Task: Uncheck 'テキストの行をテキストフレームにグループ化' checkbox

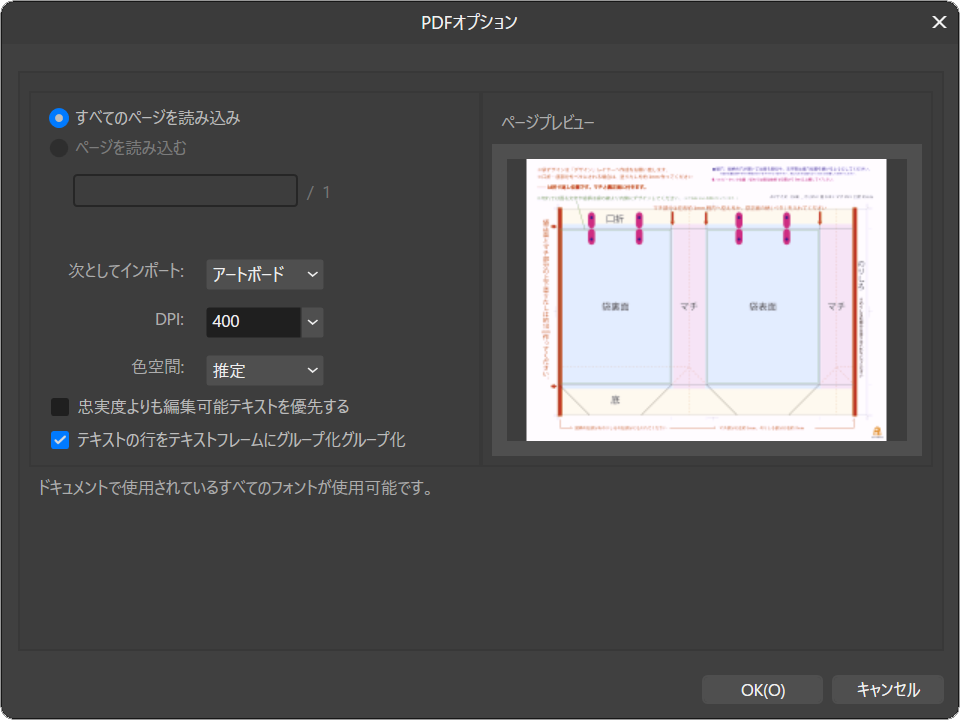Action: pos(60,439)
